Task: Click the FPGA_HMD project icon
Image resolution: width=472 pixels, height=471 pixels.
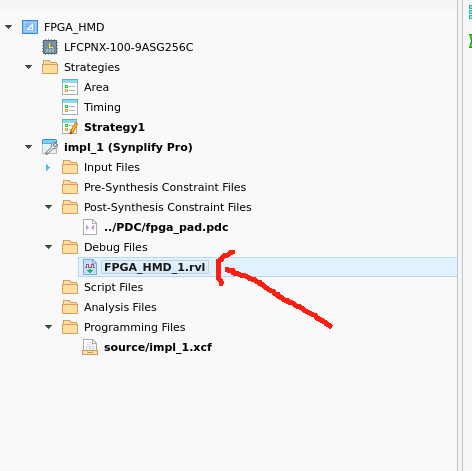Action: (30, 27)
